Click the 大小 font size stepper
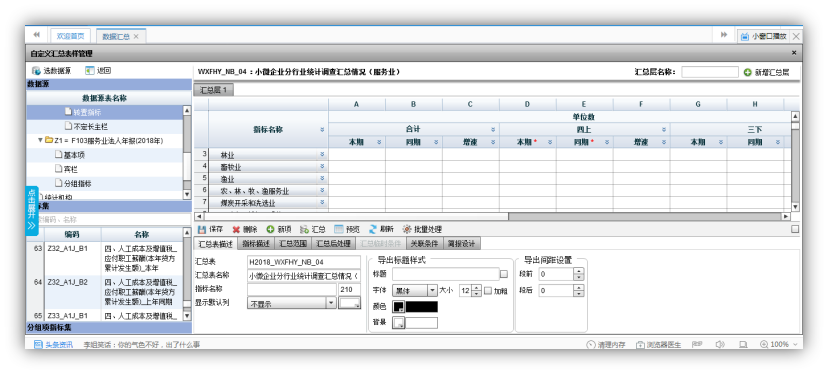The width and height of the screenshot is (829, 375). (x=476, y=291)
